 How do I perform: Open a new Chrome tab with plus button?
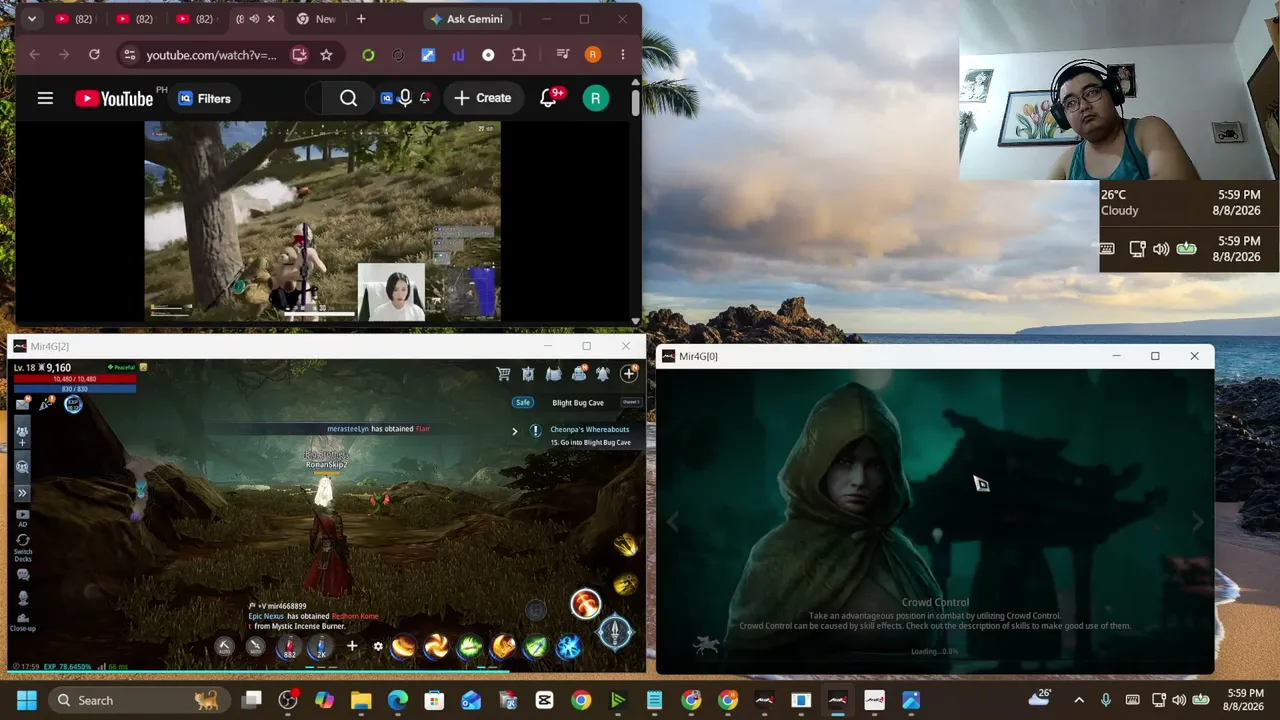pyautogui.click(x=361, y=19)
